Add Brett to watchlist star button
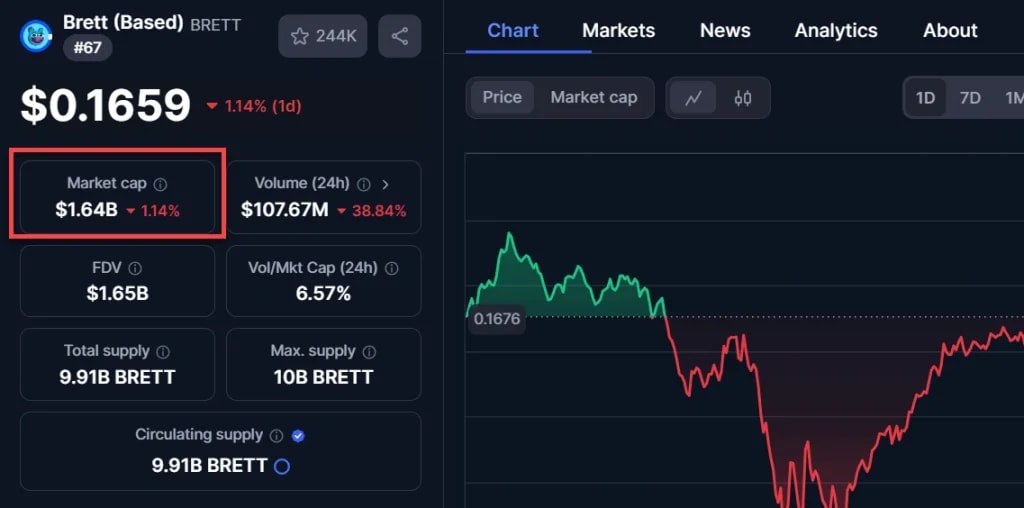 click(322, 36)
